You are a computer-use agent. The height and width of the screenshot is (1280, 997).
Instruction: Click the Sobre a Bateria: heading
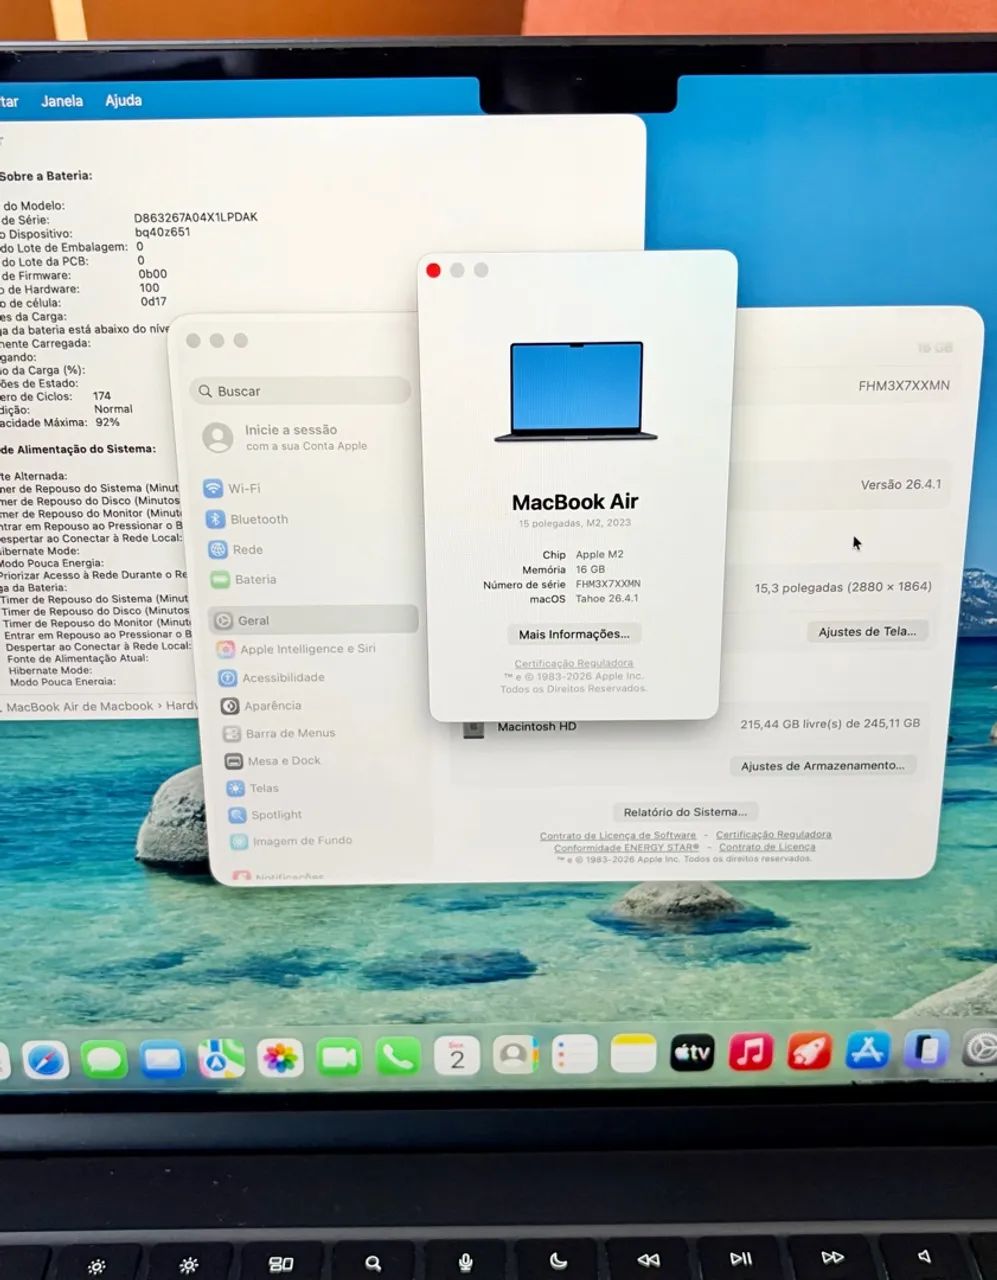coord(46,175)
